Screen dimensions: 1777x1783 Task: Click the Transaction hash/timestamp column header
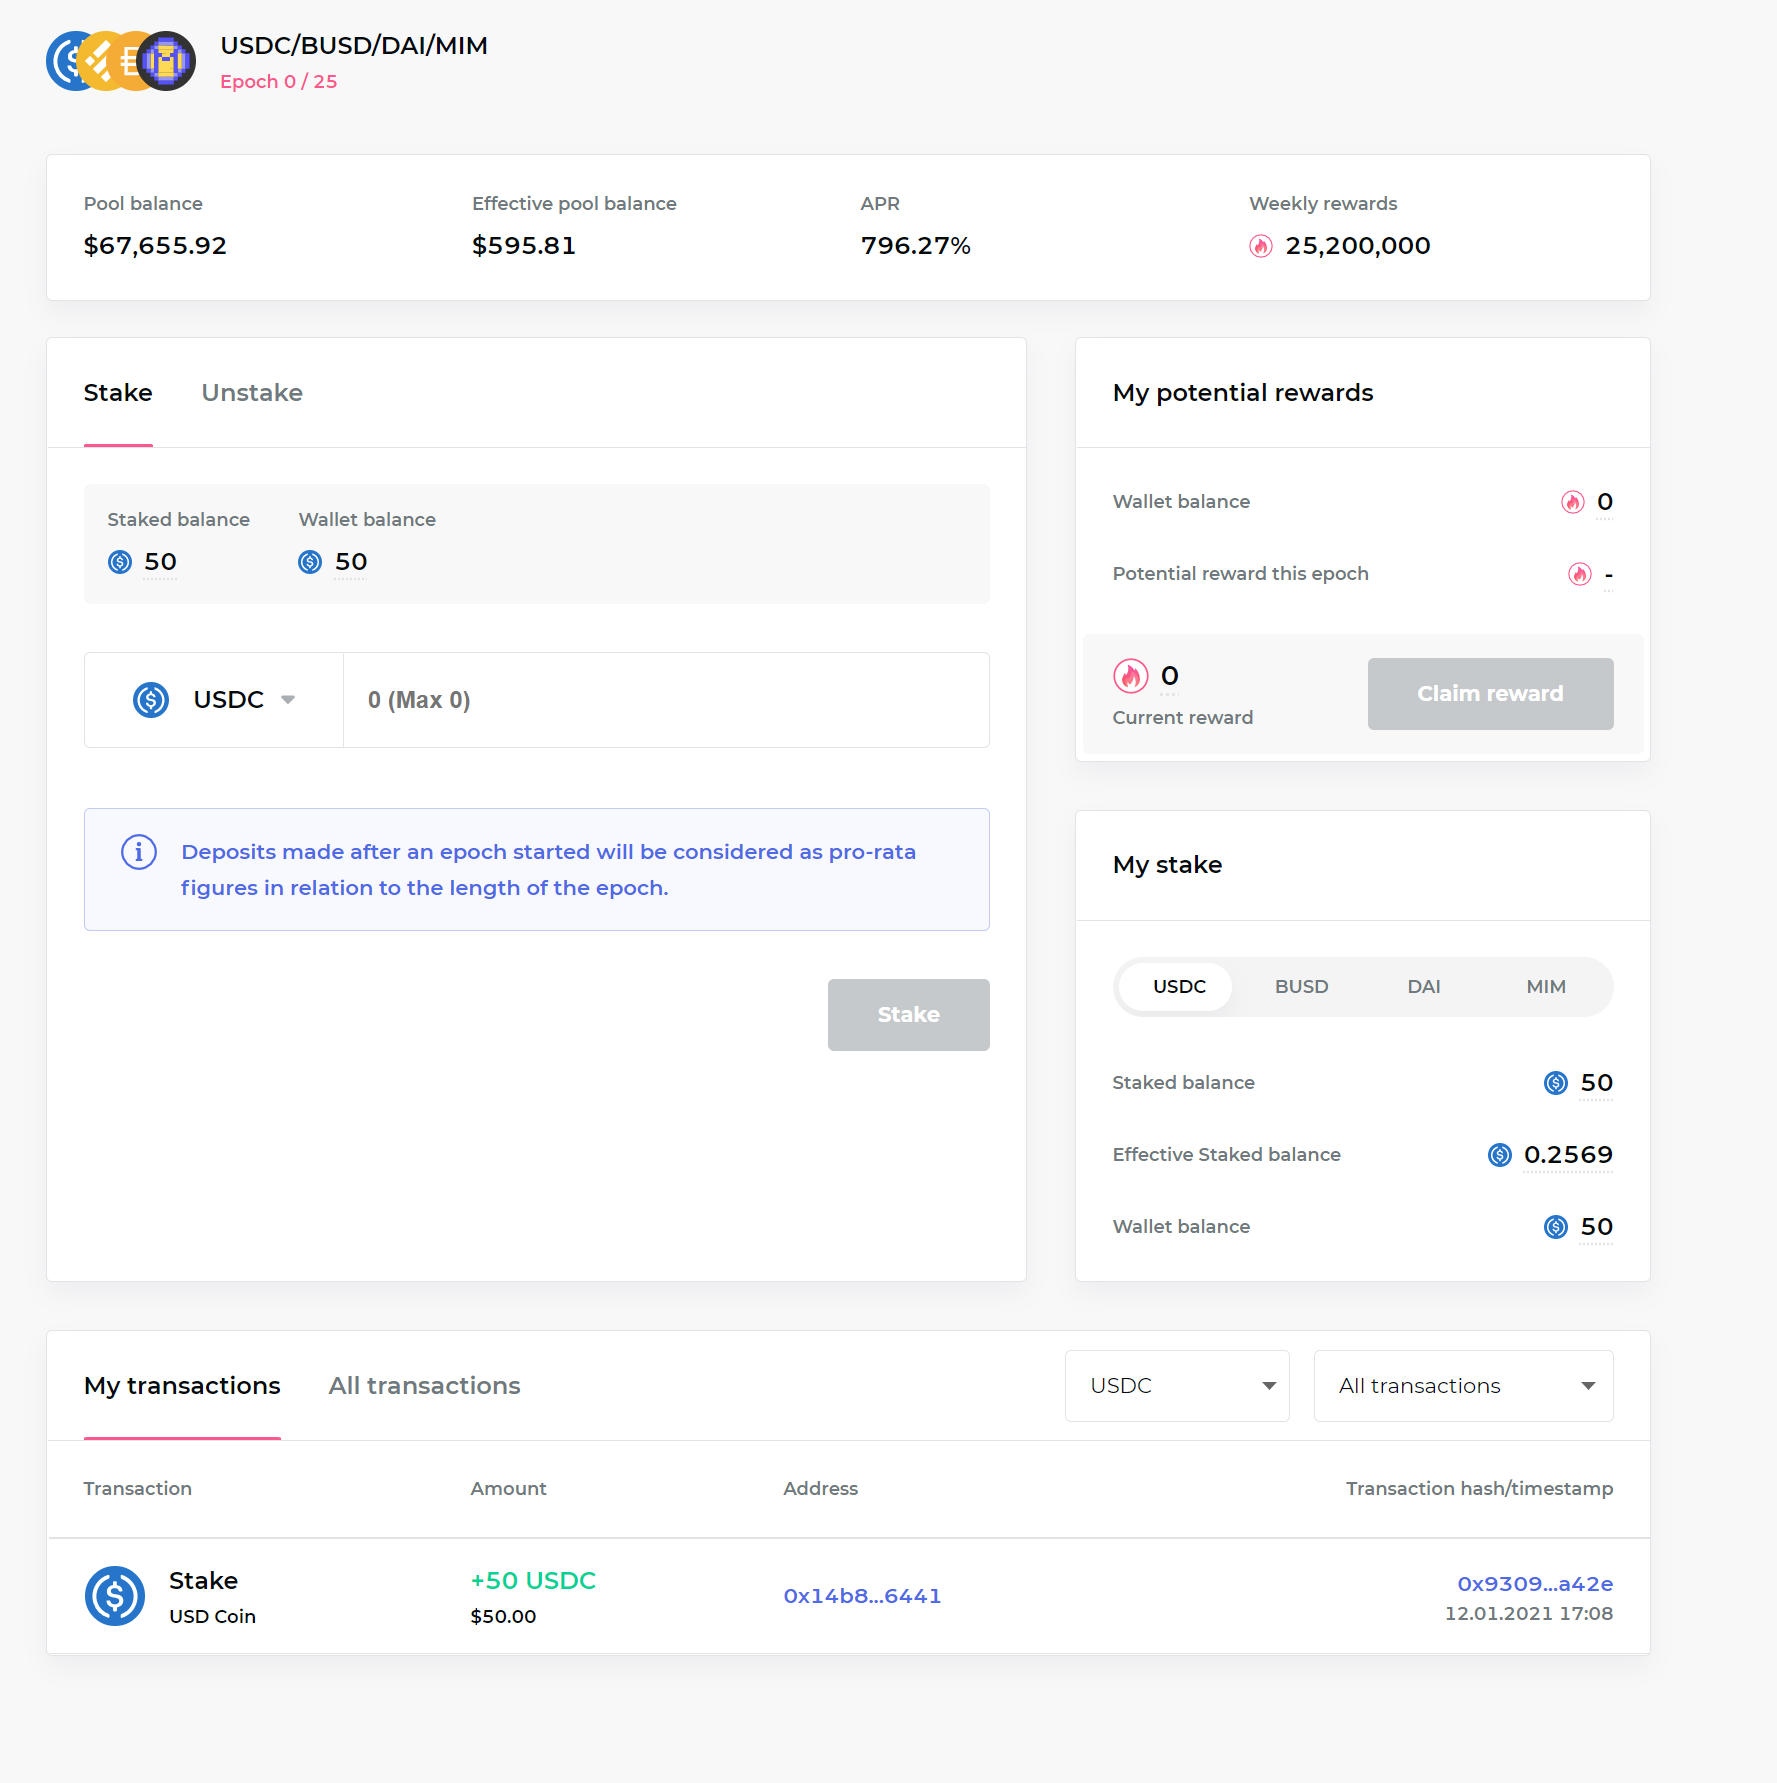coord(1479,1489)
